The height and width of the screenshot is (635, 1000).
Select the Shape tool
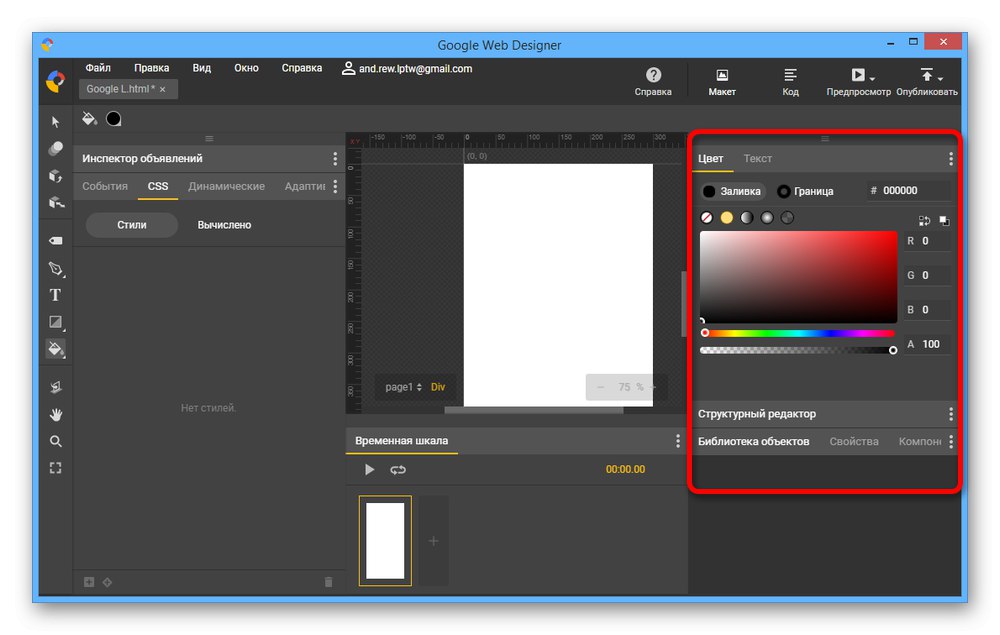(x=55, y=322)
